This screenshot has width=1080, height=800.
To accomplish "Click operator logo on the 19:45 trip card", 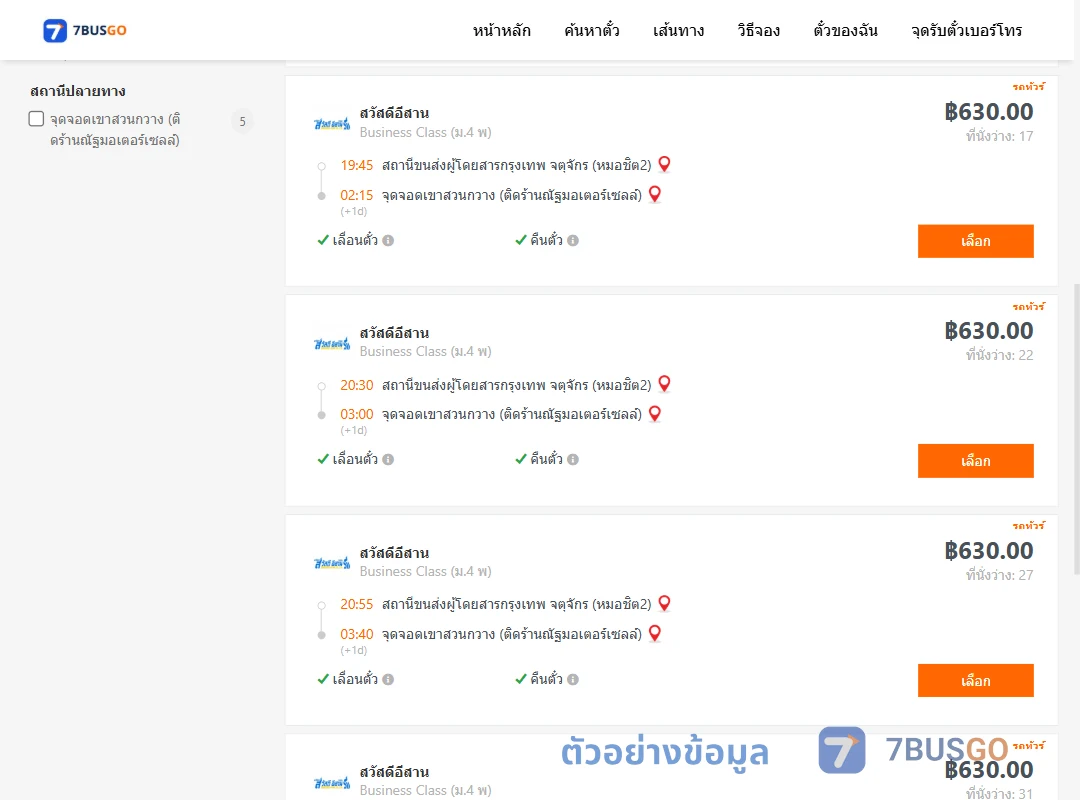I will [x=332, y=124].
